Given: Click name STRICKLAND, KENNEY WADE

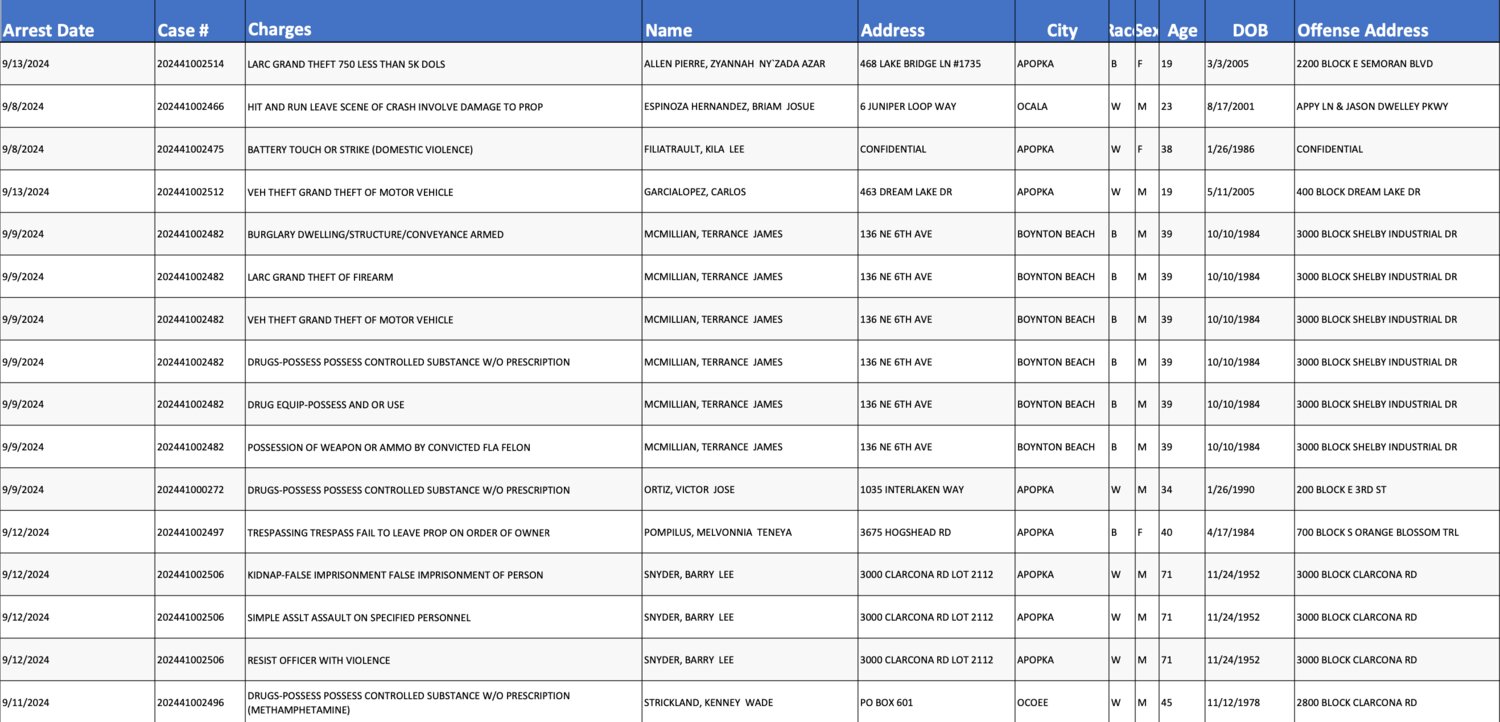Looking at the screenshot, I should click(x=749, y=702).
